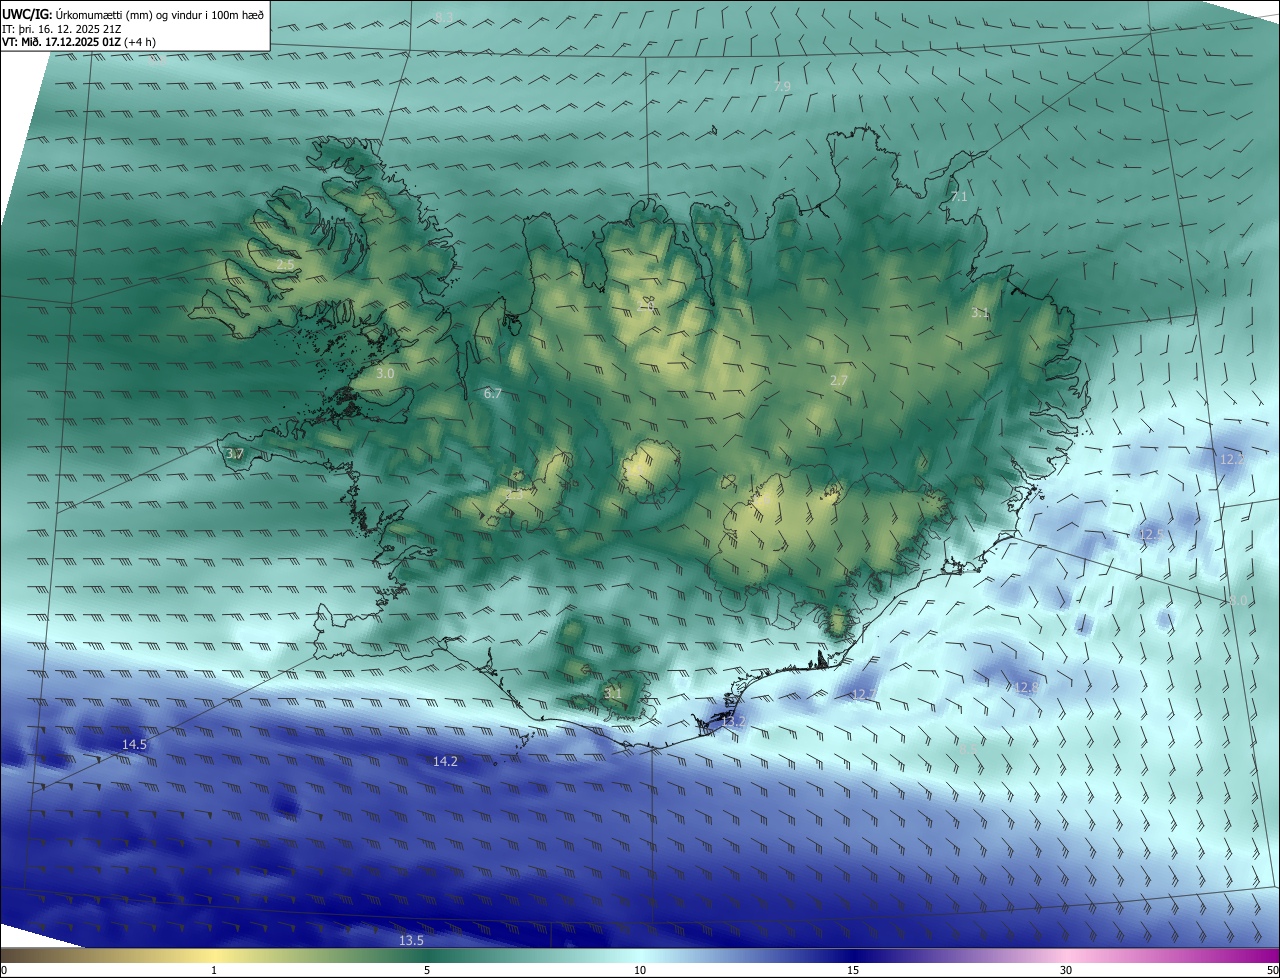Click the 14.2 value label on the map
This screenshot has height=978, width=1280.
(x=445, y=761)
